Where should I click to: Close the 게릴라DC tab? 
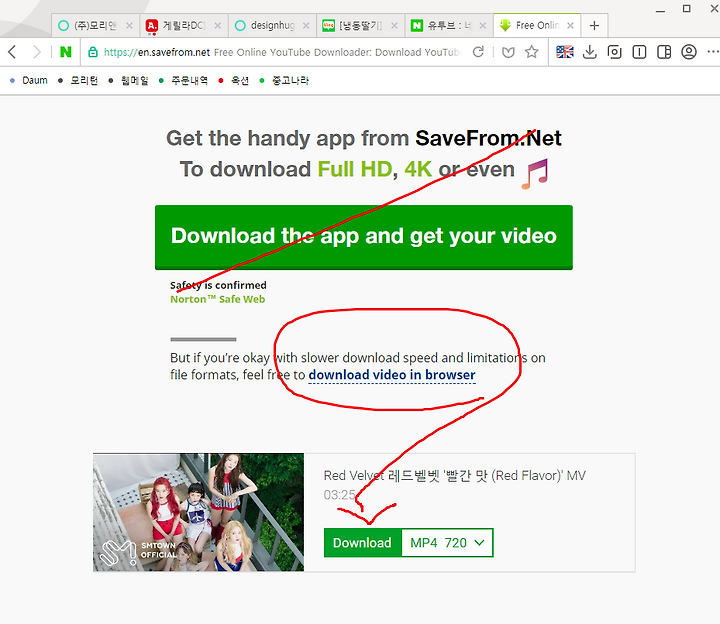(x=218, y=26)
